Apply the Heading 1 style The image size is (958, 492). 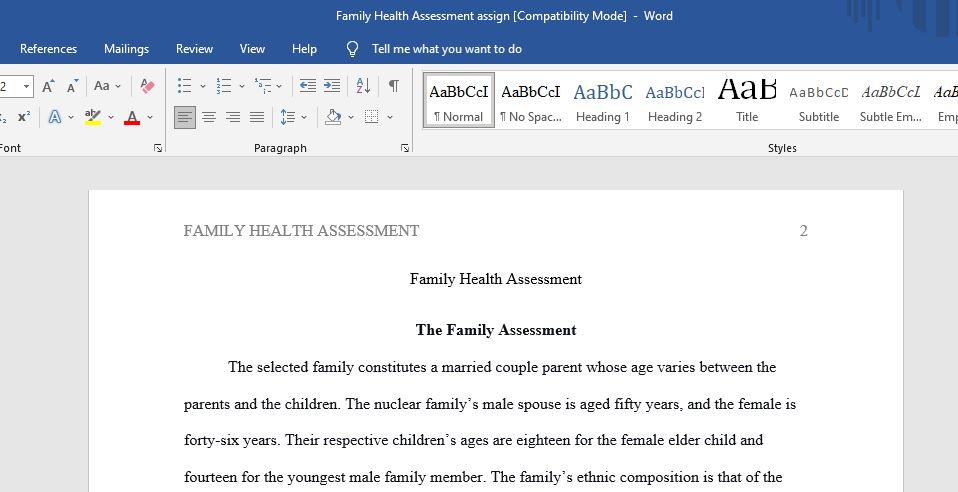(602, 100)
